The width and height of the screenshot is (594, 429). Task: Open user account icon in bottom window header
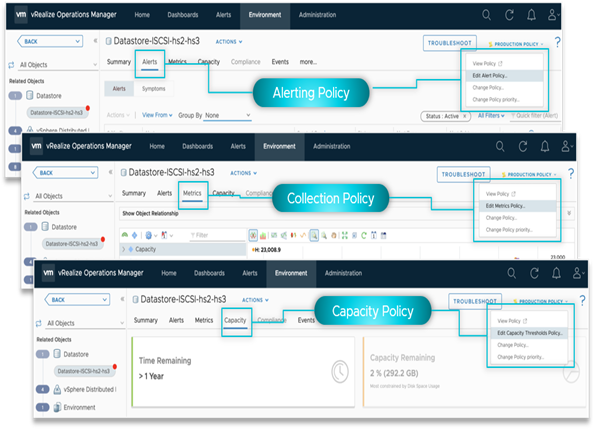(x=577, y=273)
